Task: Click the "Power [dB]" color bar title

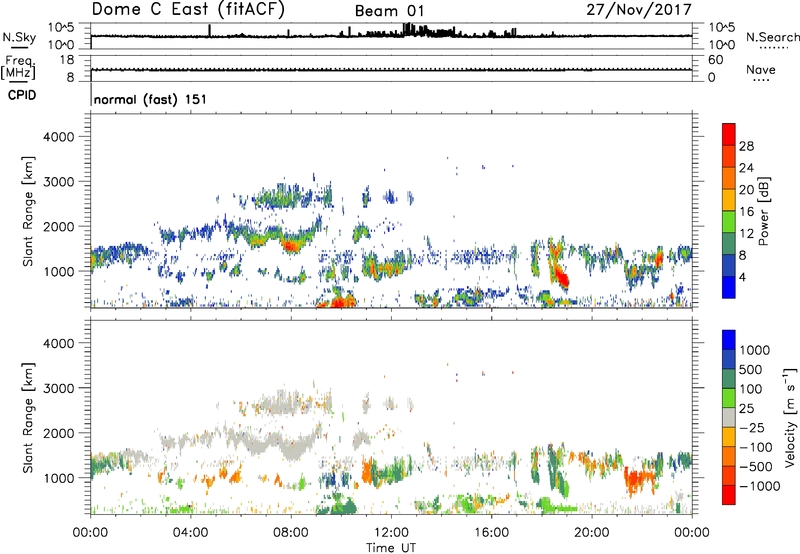Action: point(763,211)
